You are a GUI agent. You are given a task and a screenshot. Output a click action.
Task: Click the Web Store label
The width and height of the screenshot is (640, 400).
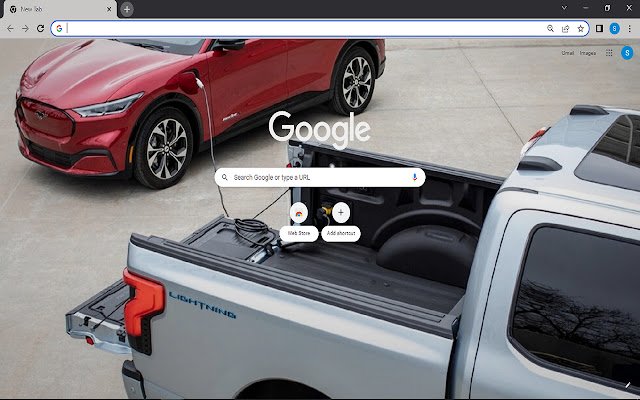[299, 233]
